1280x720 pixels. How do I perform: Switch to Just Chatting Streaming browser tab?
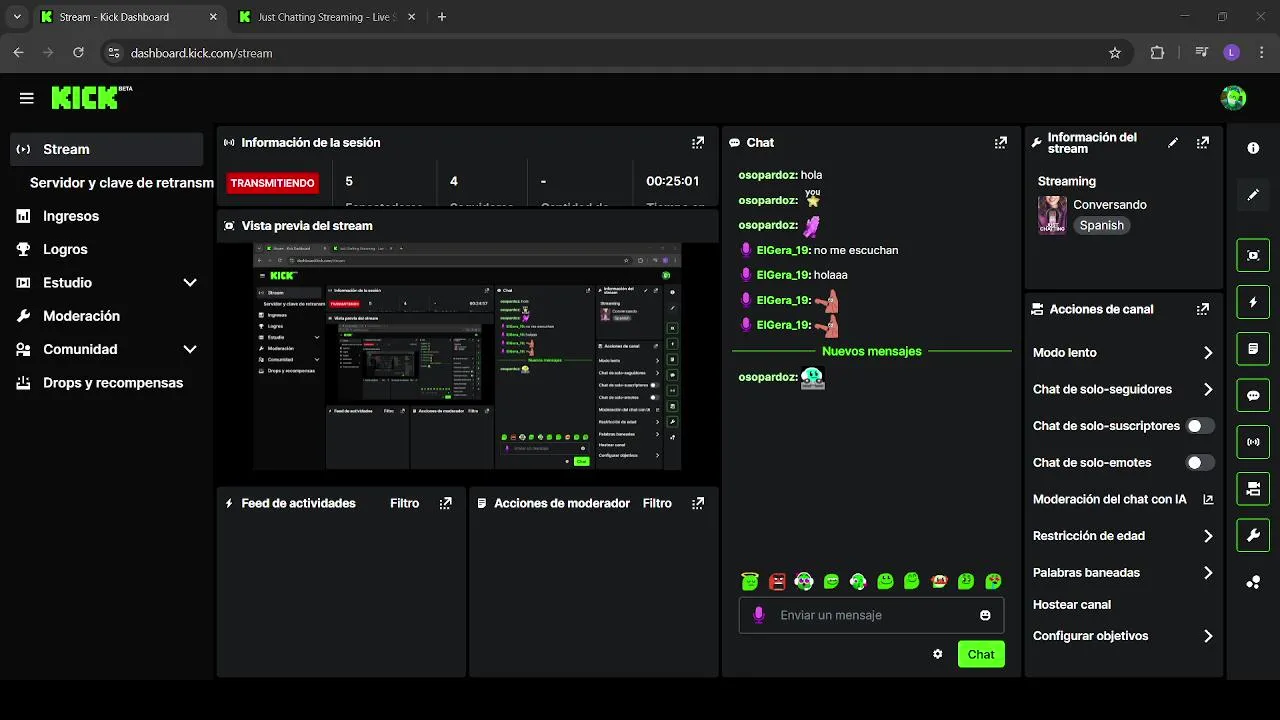pyautogui.click(x=326, y=17)
